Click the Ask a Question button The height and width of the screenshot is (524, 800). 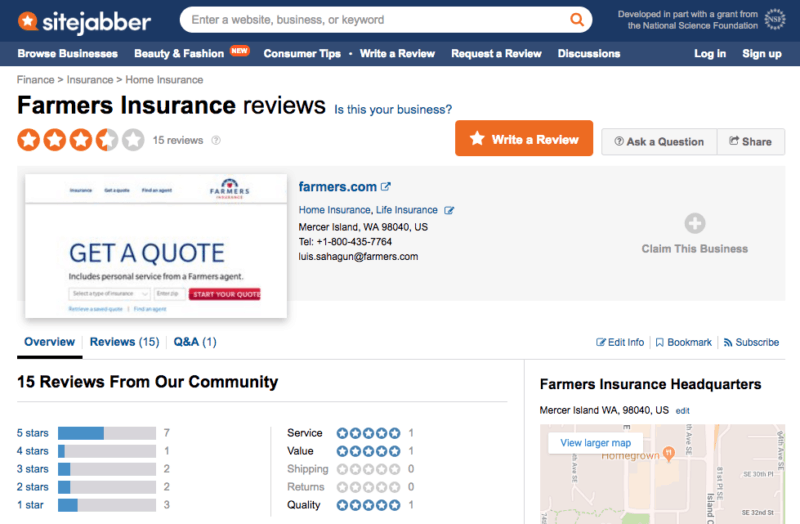(659, 142)
